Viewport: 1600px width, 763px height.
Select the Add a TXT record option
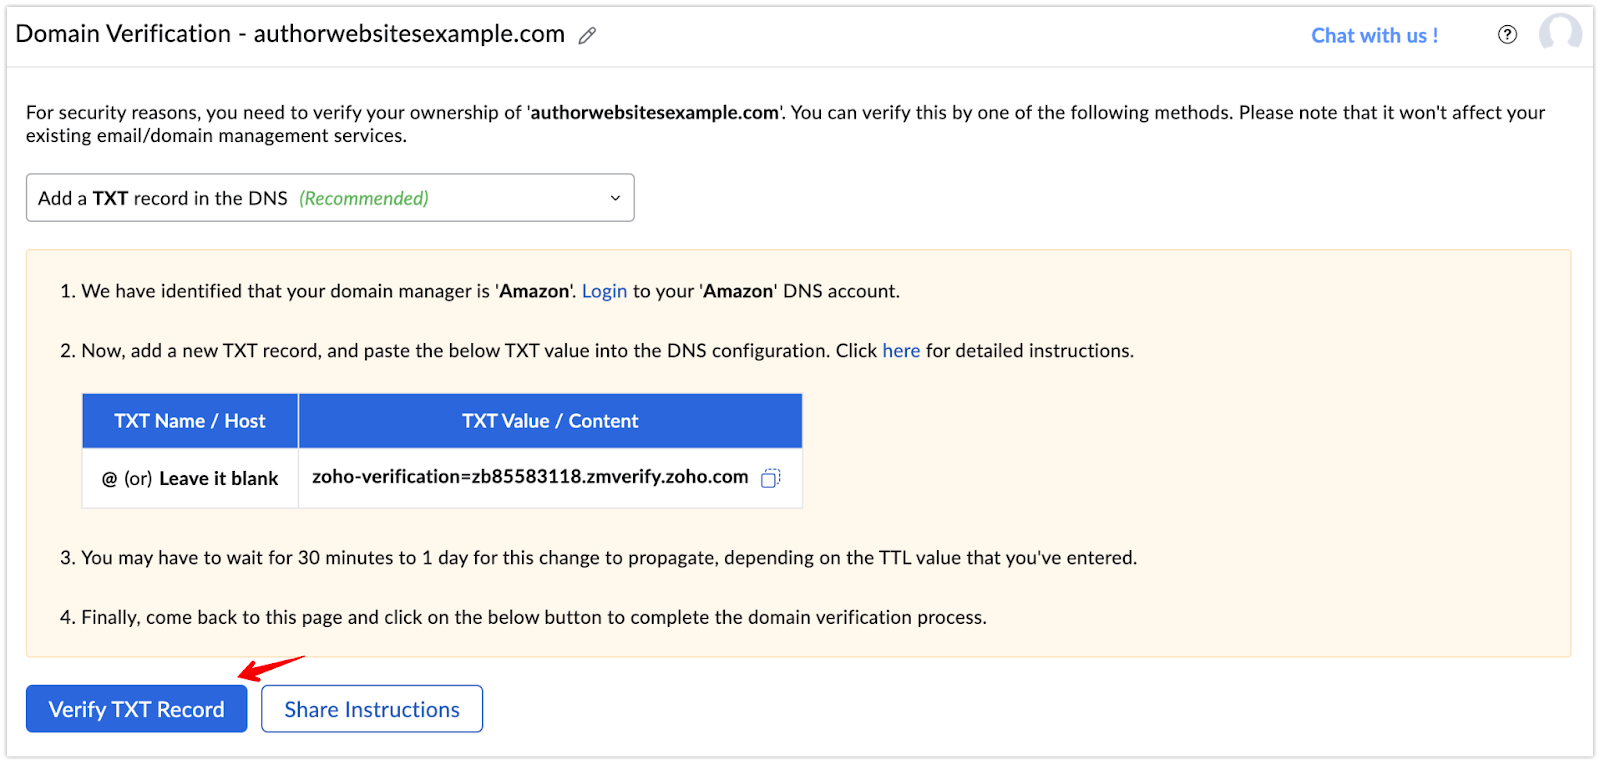click(x=330, y=198)
